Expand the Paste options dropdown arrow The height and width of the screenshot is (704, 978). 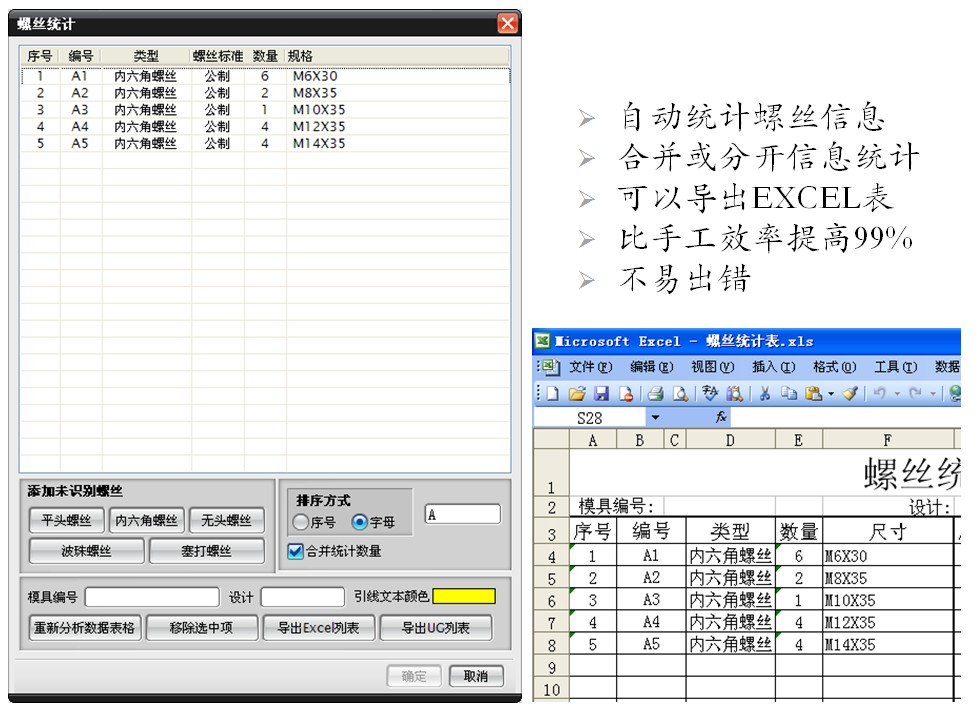tap(830, 394)
